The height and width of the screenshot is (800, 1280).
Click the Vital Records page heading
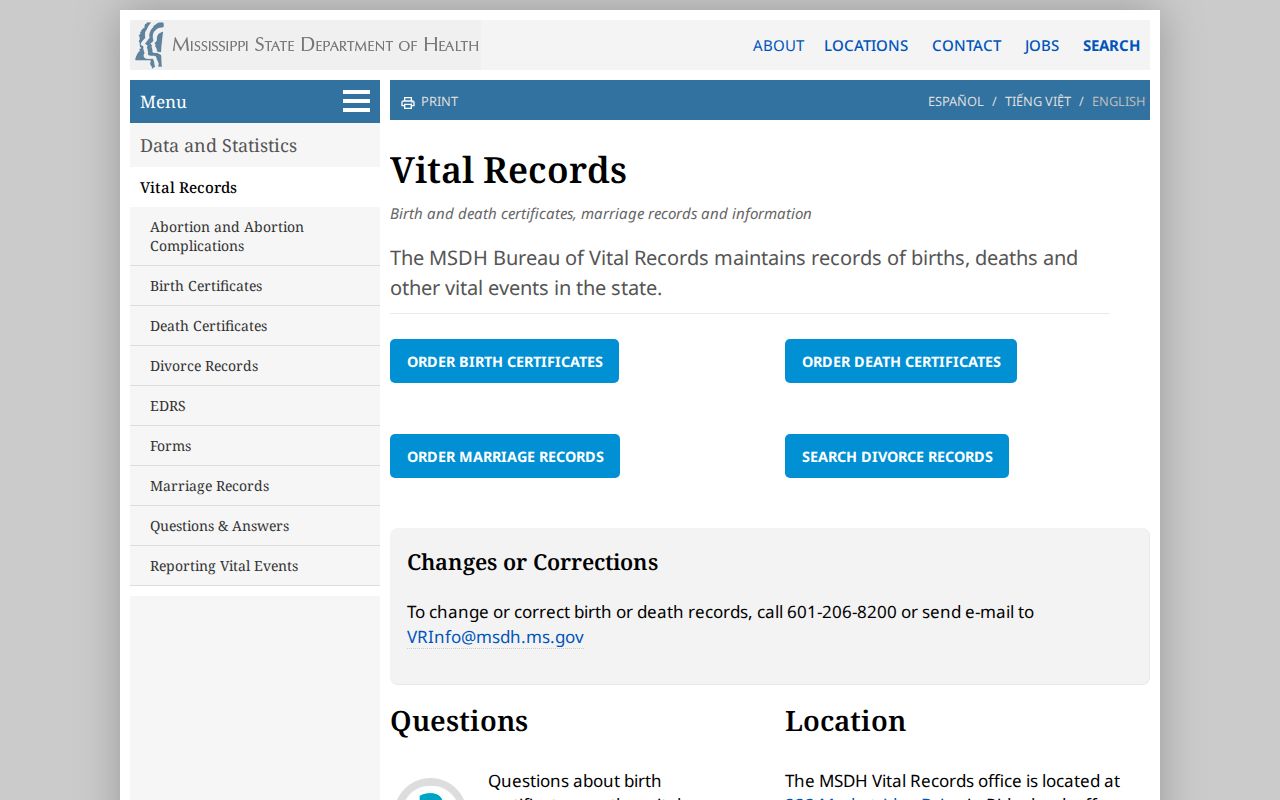508,170
